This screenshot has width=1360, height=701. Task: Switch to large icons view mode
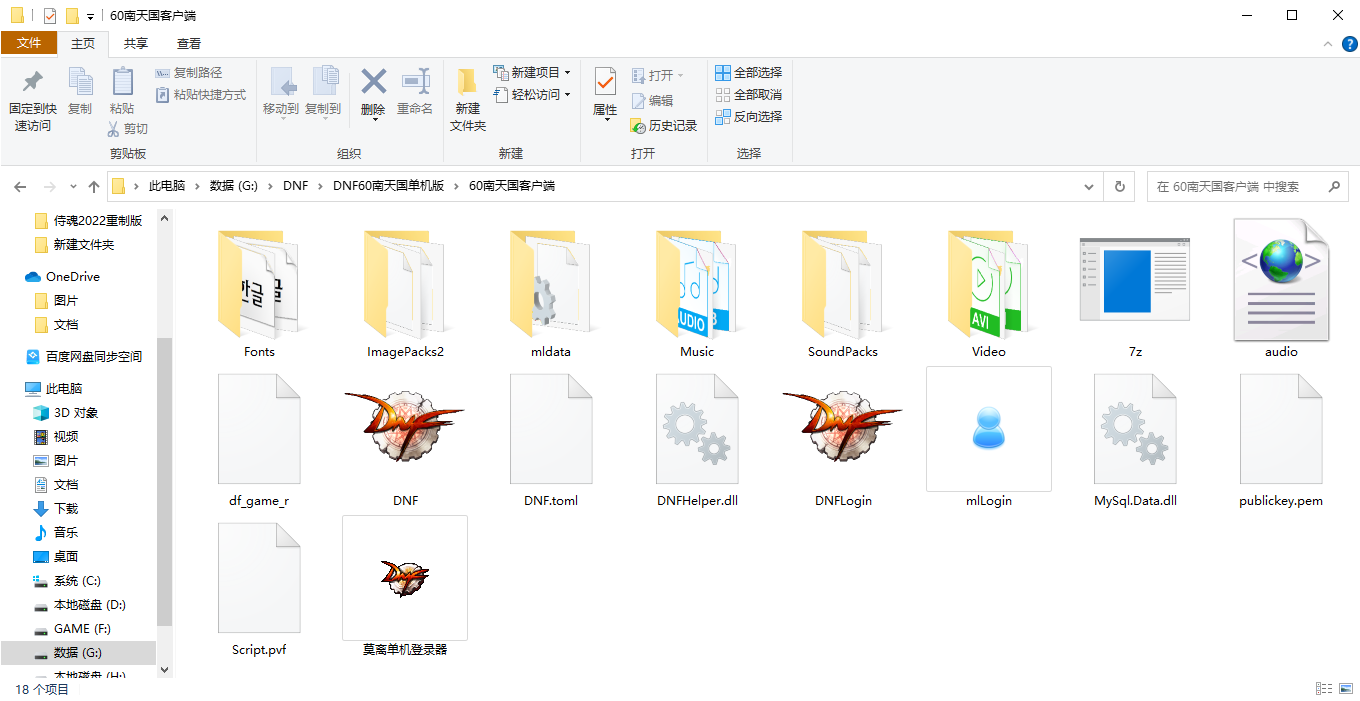[x=1346, y=689]
